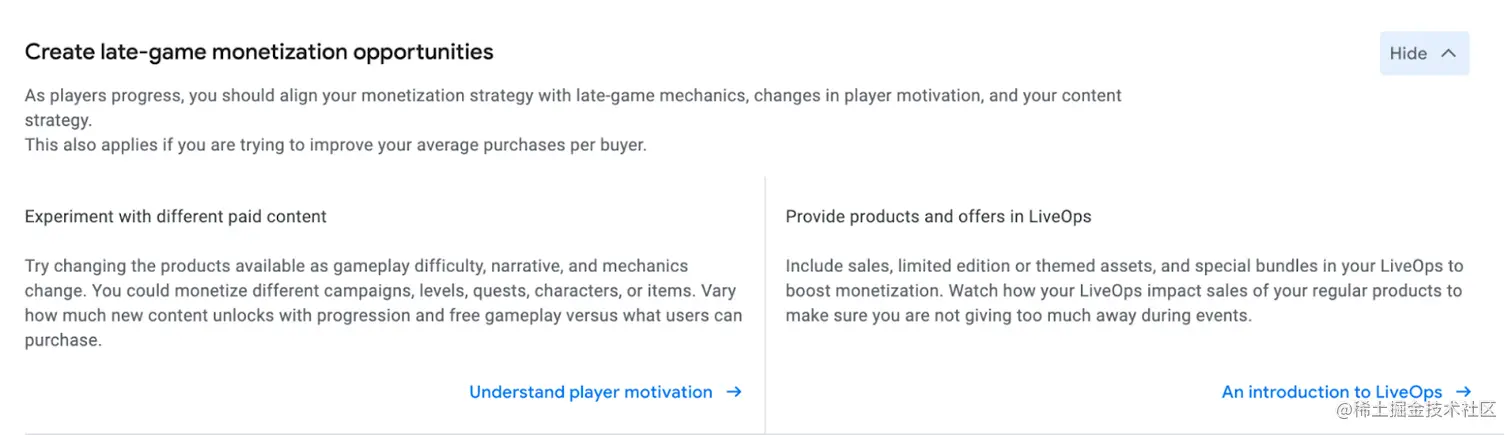Click the 'Include sales, limited edition' paragraph
The width and height of the screenshot is (1512, 435).
coord(1123,266)
